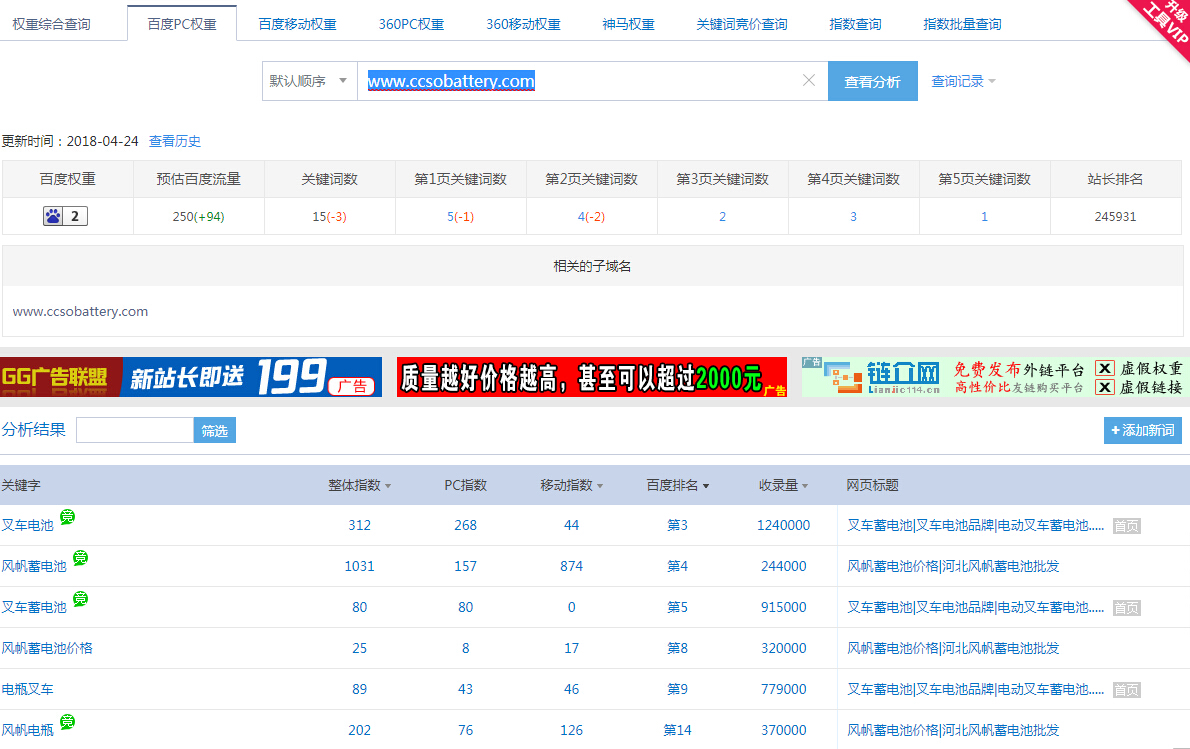Open the 默认顺序 sort order dropdown
Screen dimensions: 1190x749
[309, 81]
